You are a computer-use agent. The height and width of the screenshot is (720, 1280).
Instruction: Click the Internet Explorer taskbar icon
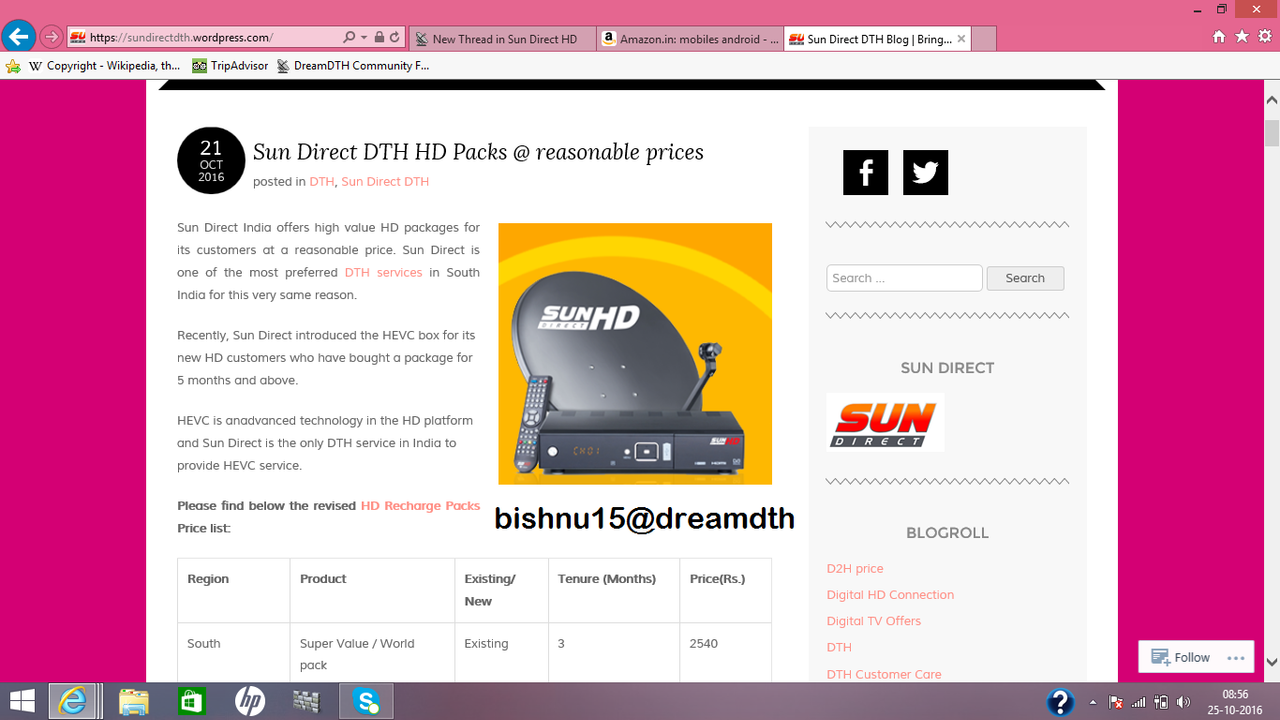tap(74, 701)
